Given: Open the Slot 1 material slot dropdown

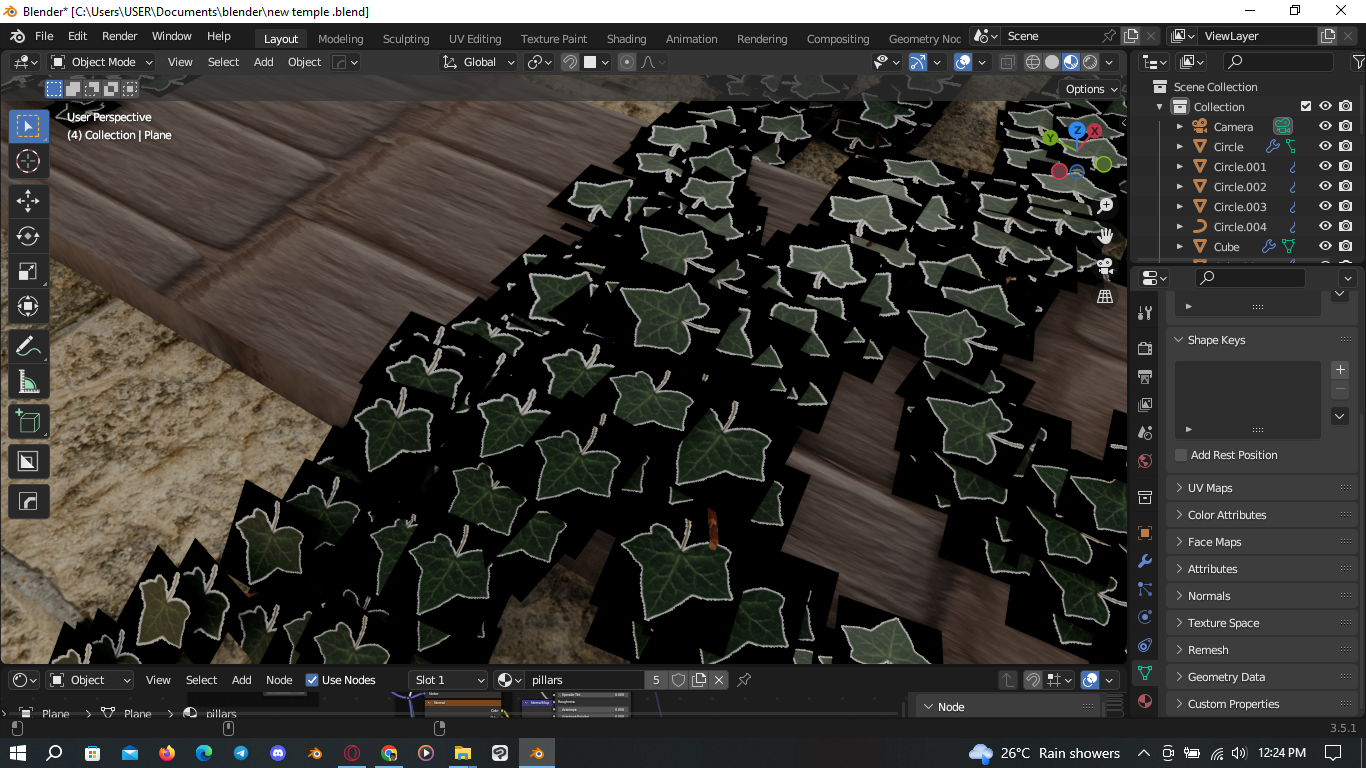Looking at the screenshot, I should pos(448,680).
